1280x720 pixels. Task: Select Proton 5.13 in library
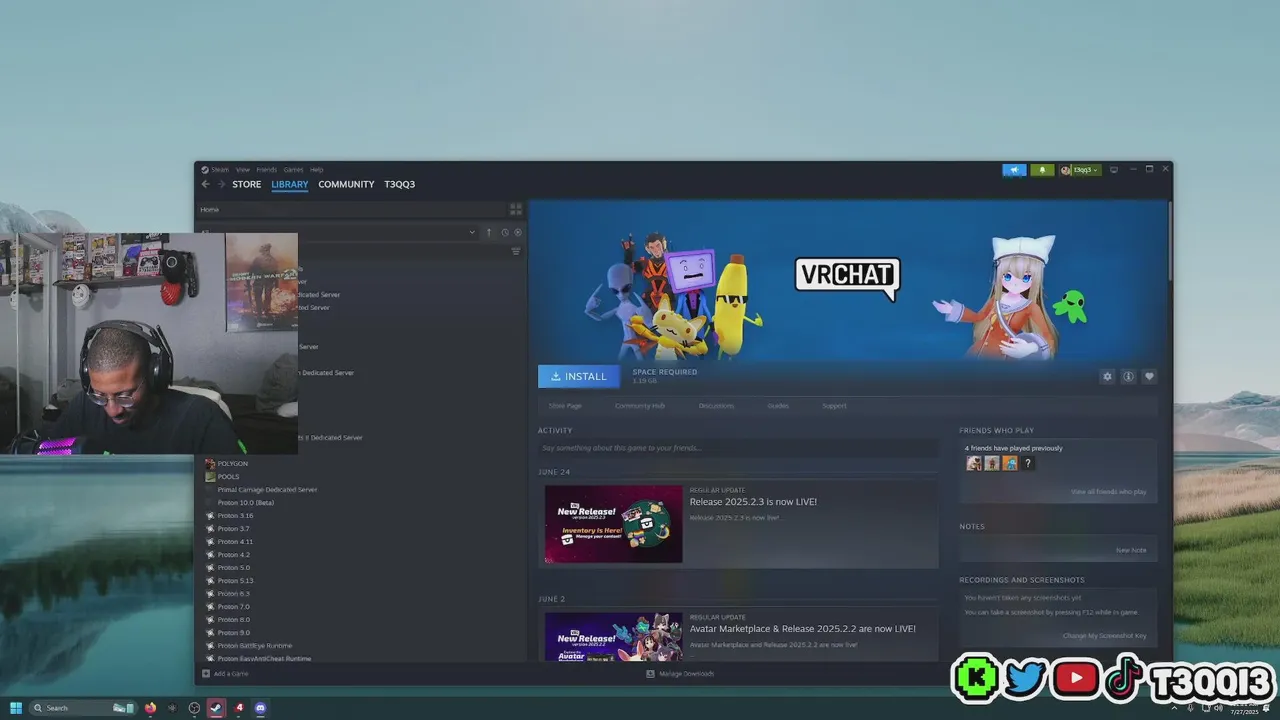click(235, 581)
